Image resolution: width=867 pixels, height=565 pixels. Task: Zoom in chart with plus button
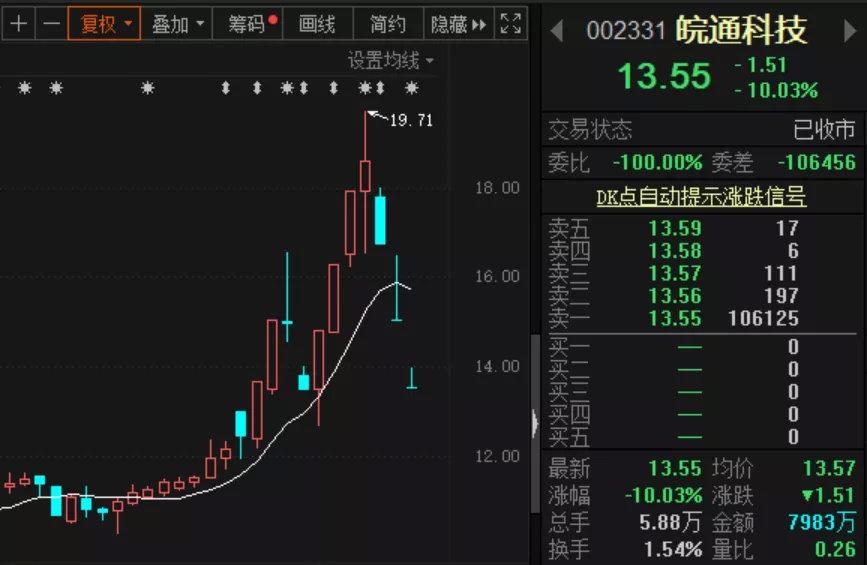[19, 24]
